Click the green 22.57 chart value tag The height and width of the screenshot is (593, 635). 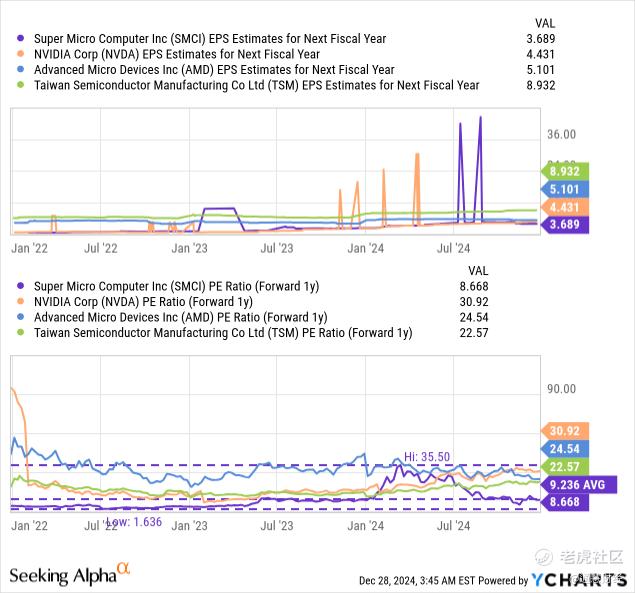coord(565,467)
